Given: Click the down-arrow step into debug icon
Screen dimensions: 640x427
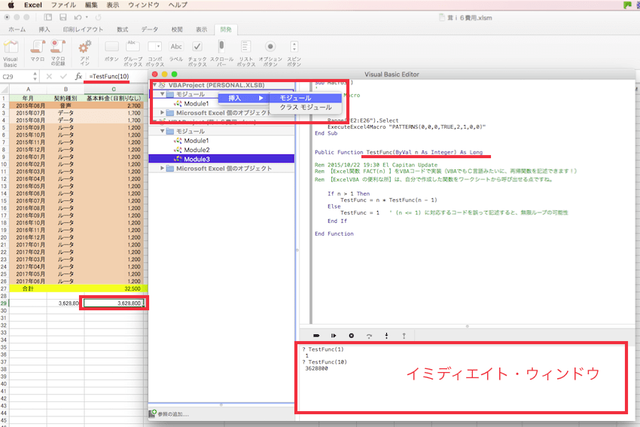Looking at the screenshot, I should click(387, 336).
